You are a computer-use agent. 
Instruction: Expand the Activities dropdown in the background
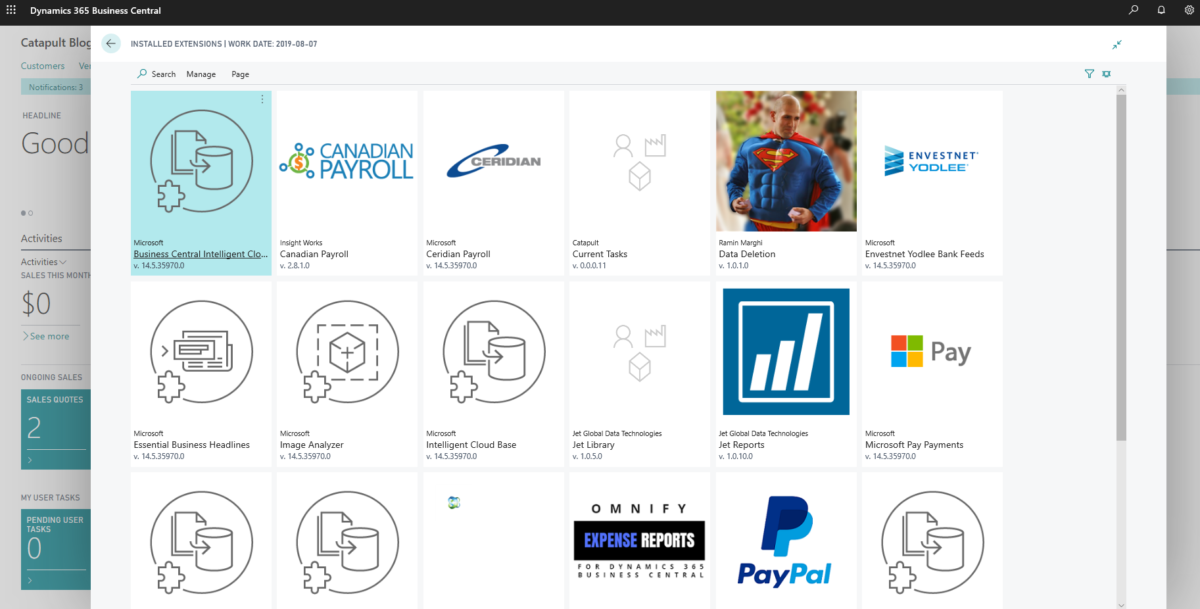42,262
